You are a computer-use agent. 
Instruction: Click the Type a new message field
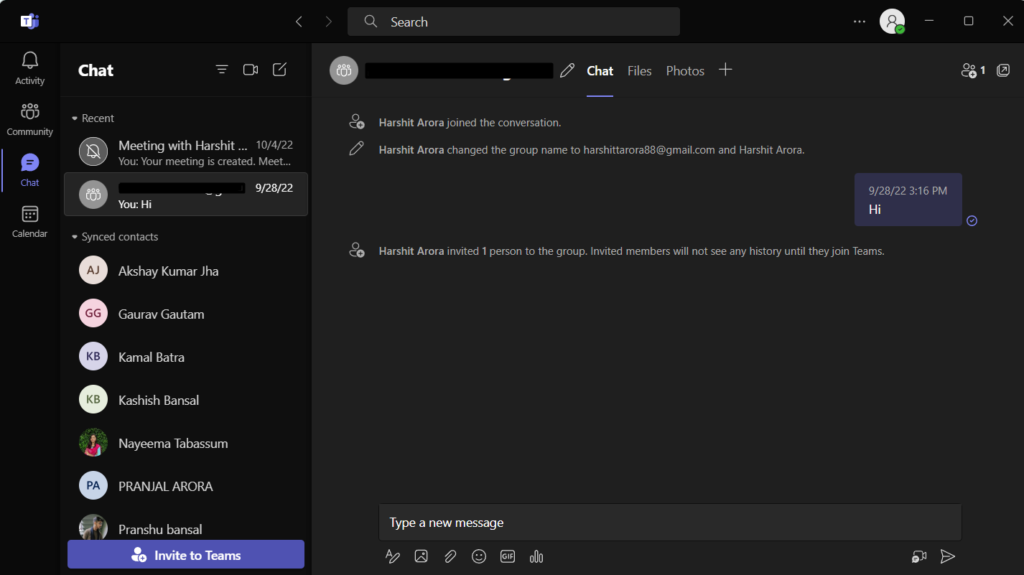point(669,522)
